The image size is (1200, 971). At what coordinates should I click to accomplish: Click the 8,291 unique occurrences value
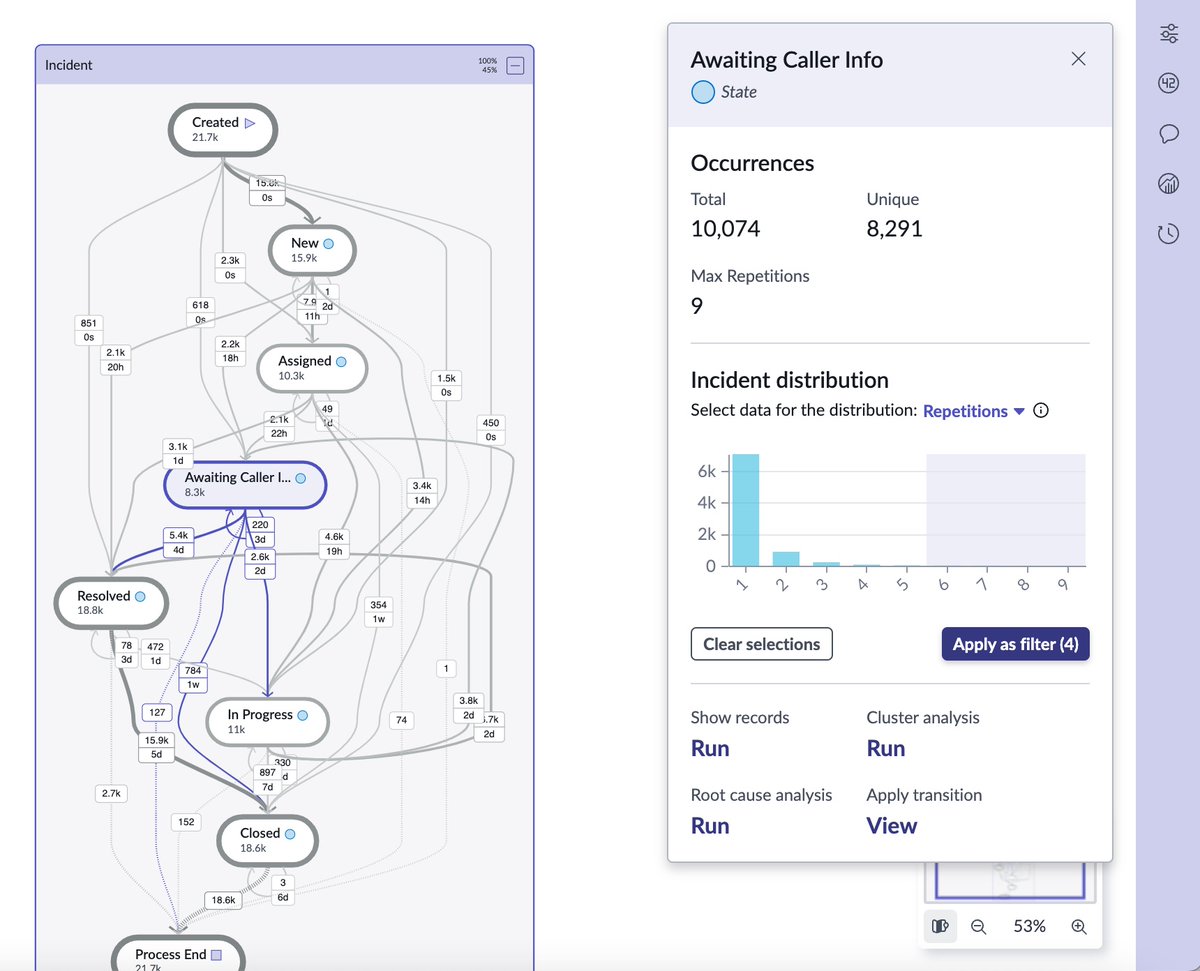tap(895, 228)
